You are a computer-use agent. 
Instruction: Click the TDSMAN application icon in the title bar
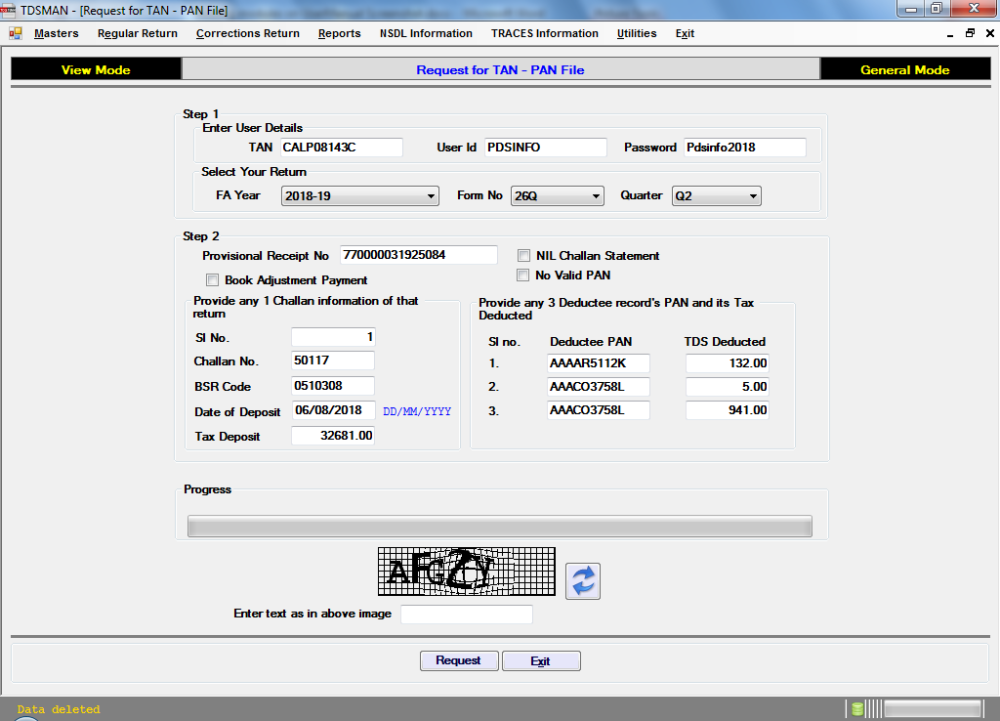[x=11, y=9]
